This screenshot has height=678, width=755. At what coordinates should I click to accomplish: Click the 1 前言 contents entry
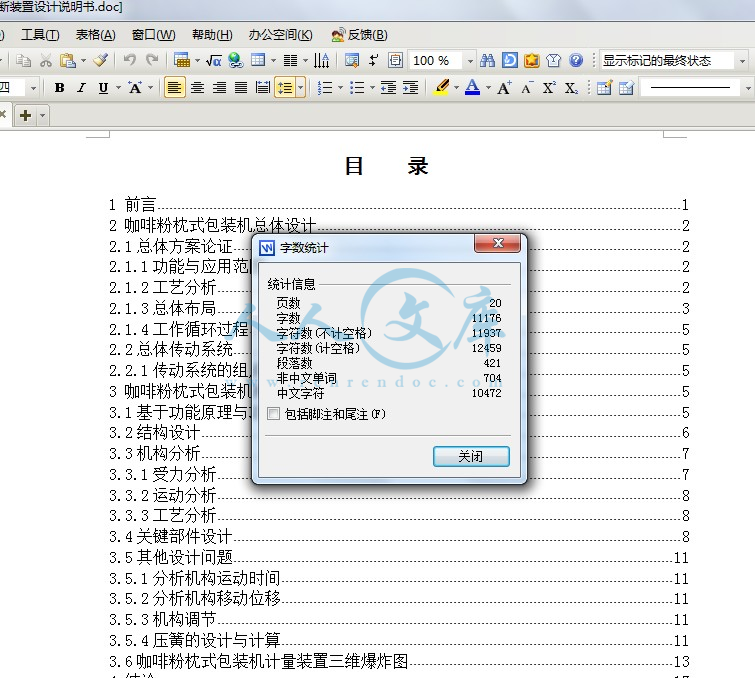pos(399,205)
